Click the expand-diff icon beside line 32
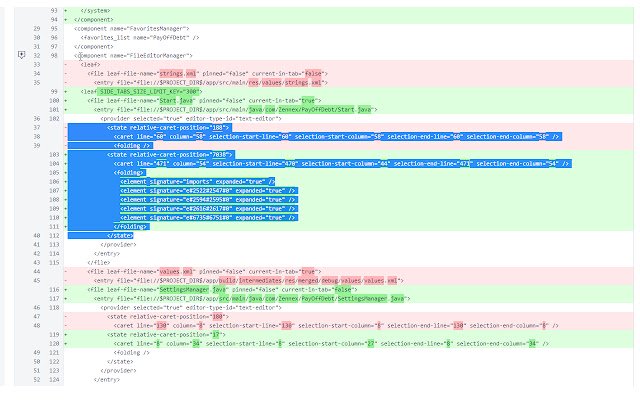 tap(22, 55)
